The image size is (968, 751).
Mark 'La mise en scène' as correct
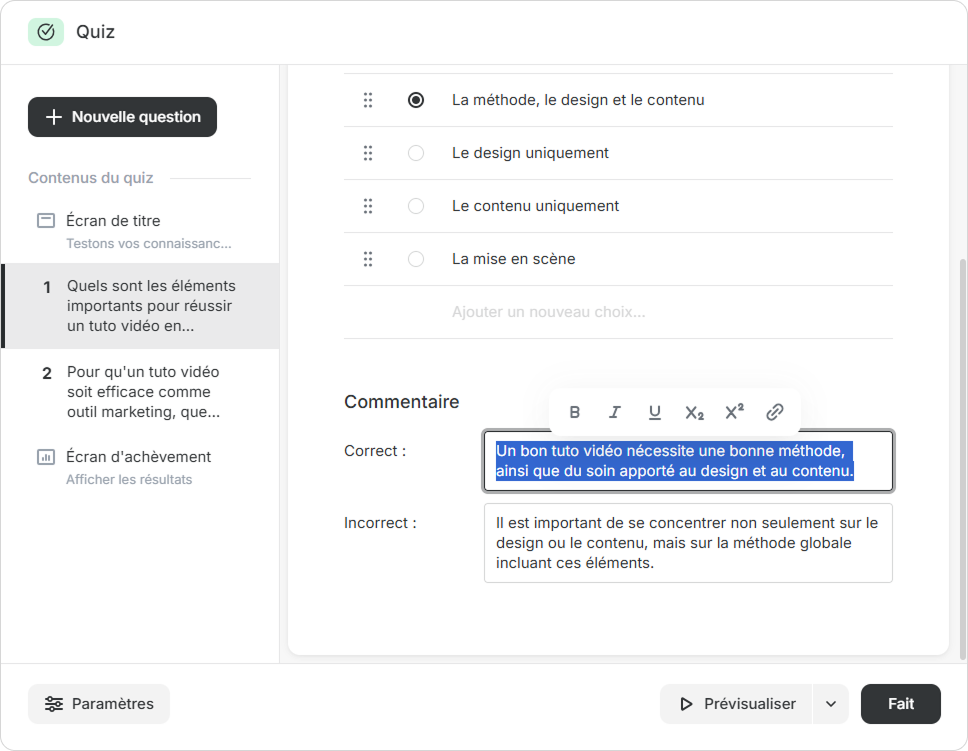(416, 259)
